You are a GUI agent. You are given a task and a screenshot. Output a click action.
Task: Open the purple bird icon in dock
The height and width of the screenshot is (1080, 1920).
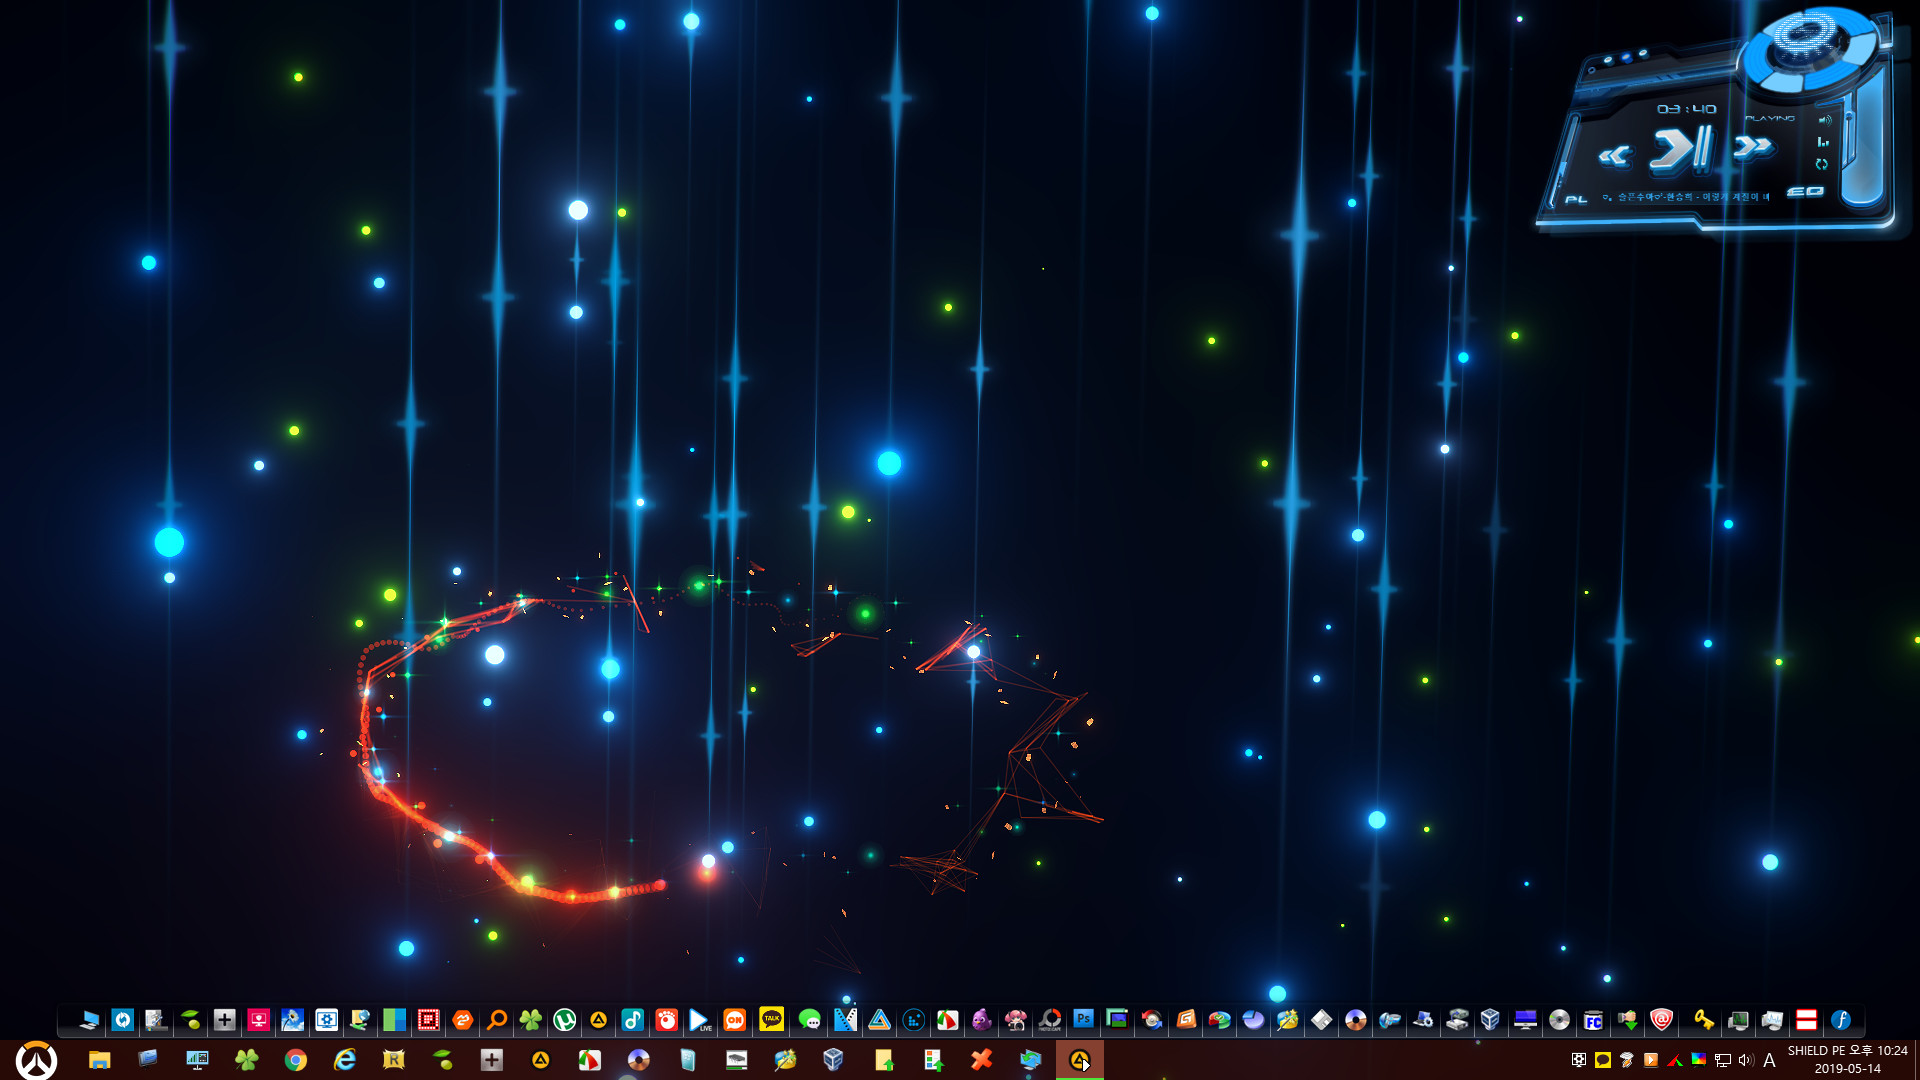(x=981, y=1020)
